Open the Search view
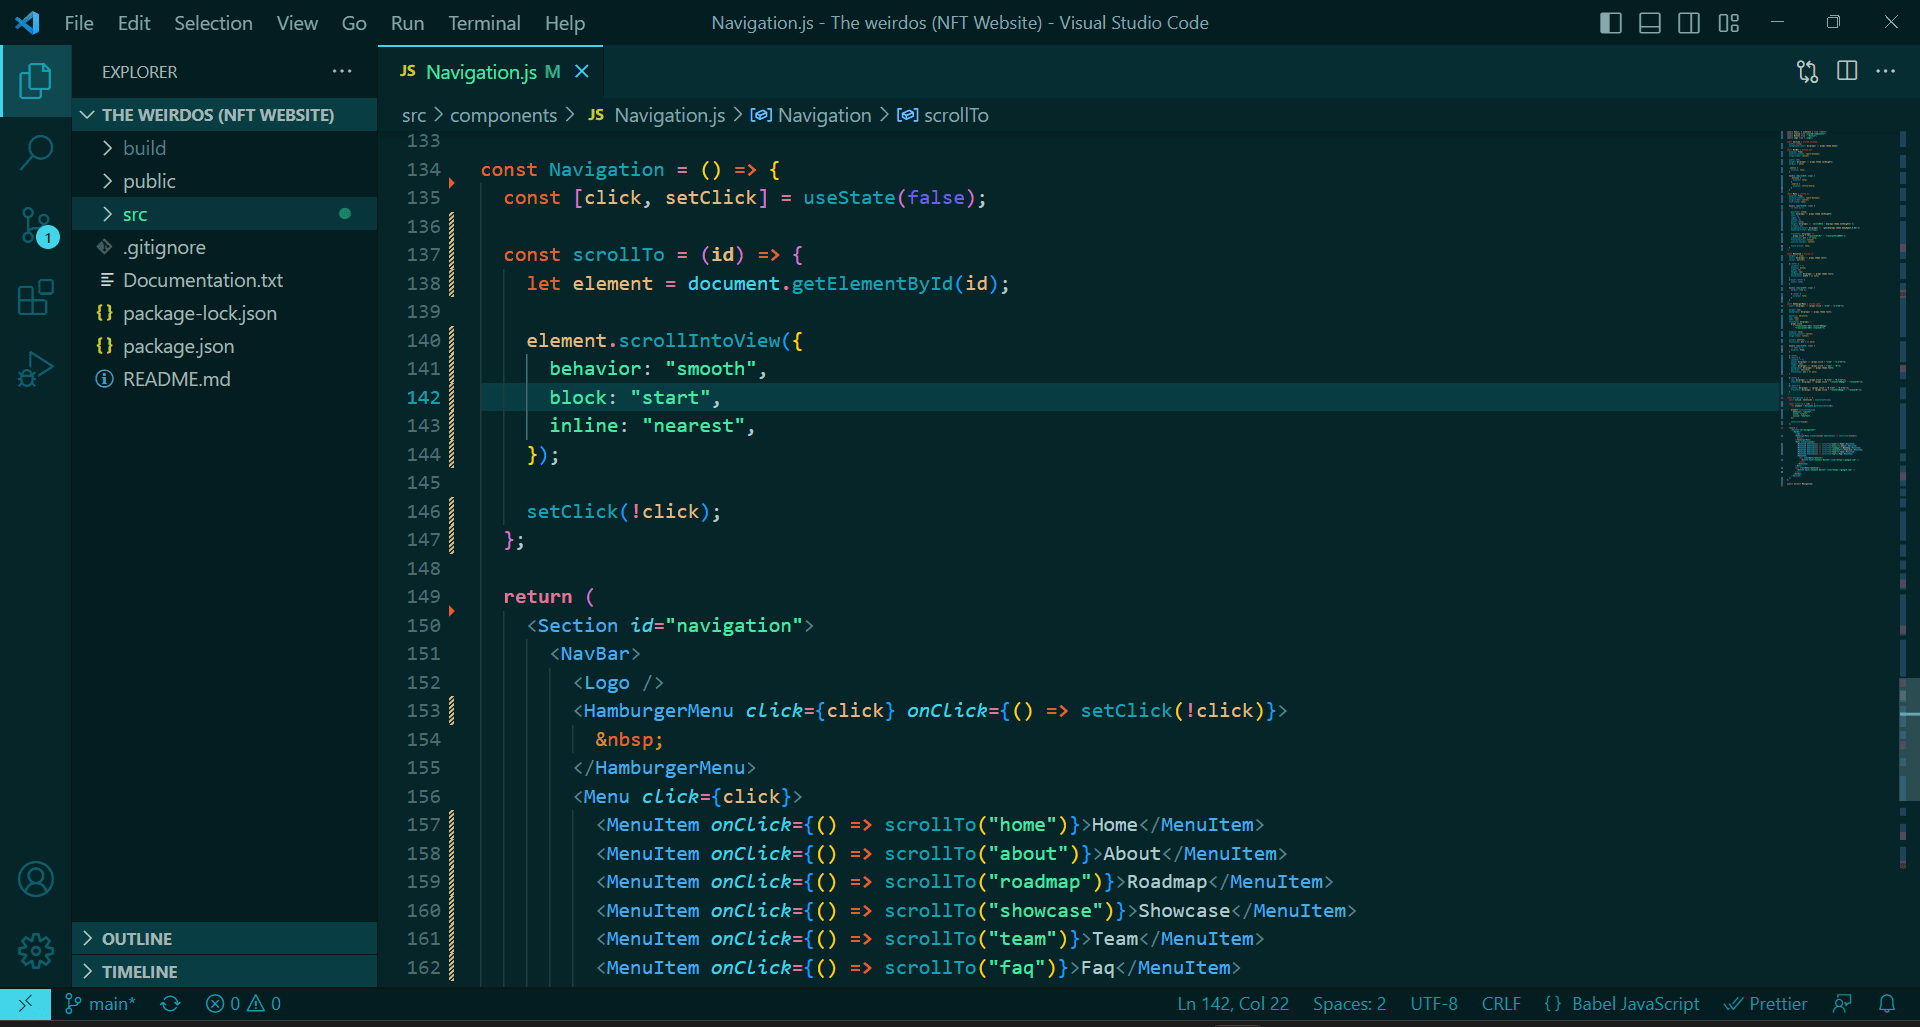 (x=36, y=152)
